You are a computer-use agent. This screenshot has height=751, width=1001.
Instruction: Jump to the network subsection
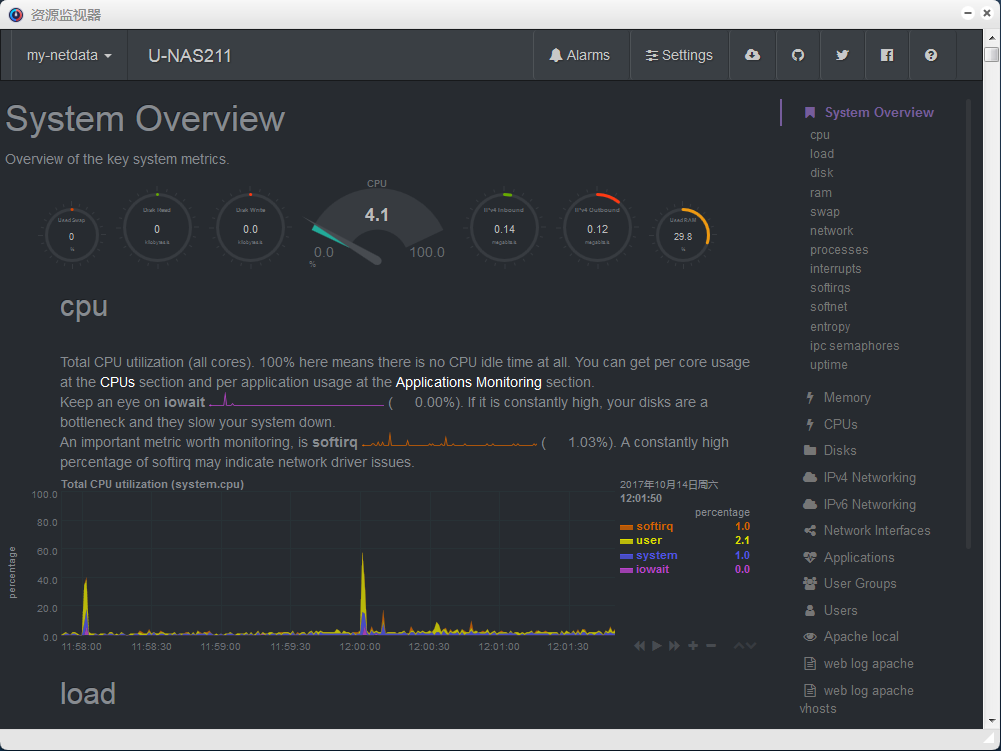pyautogui.click(x=831, y=231)
